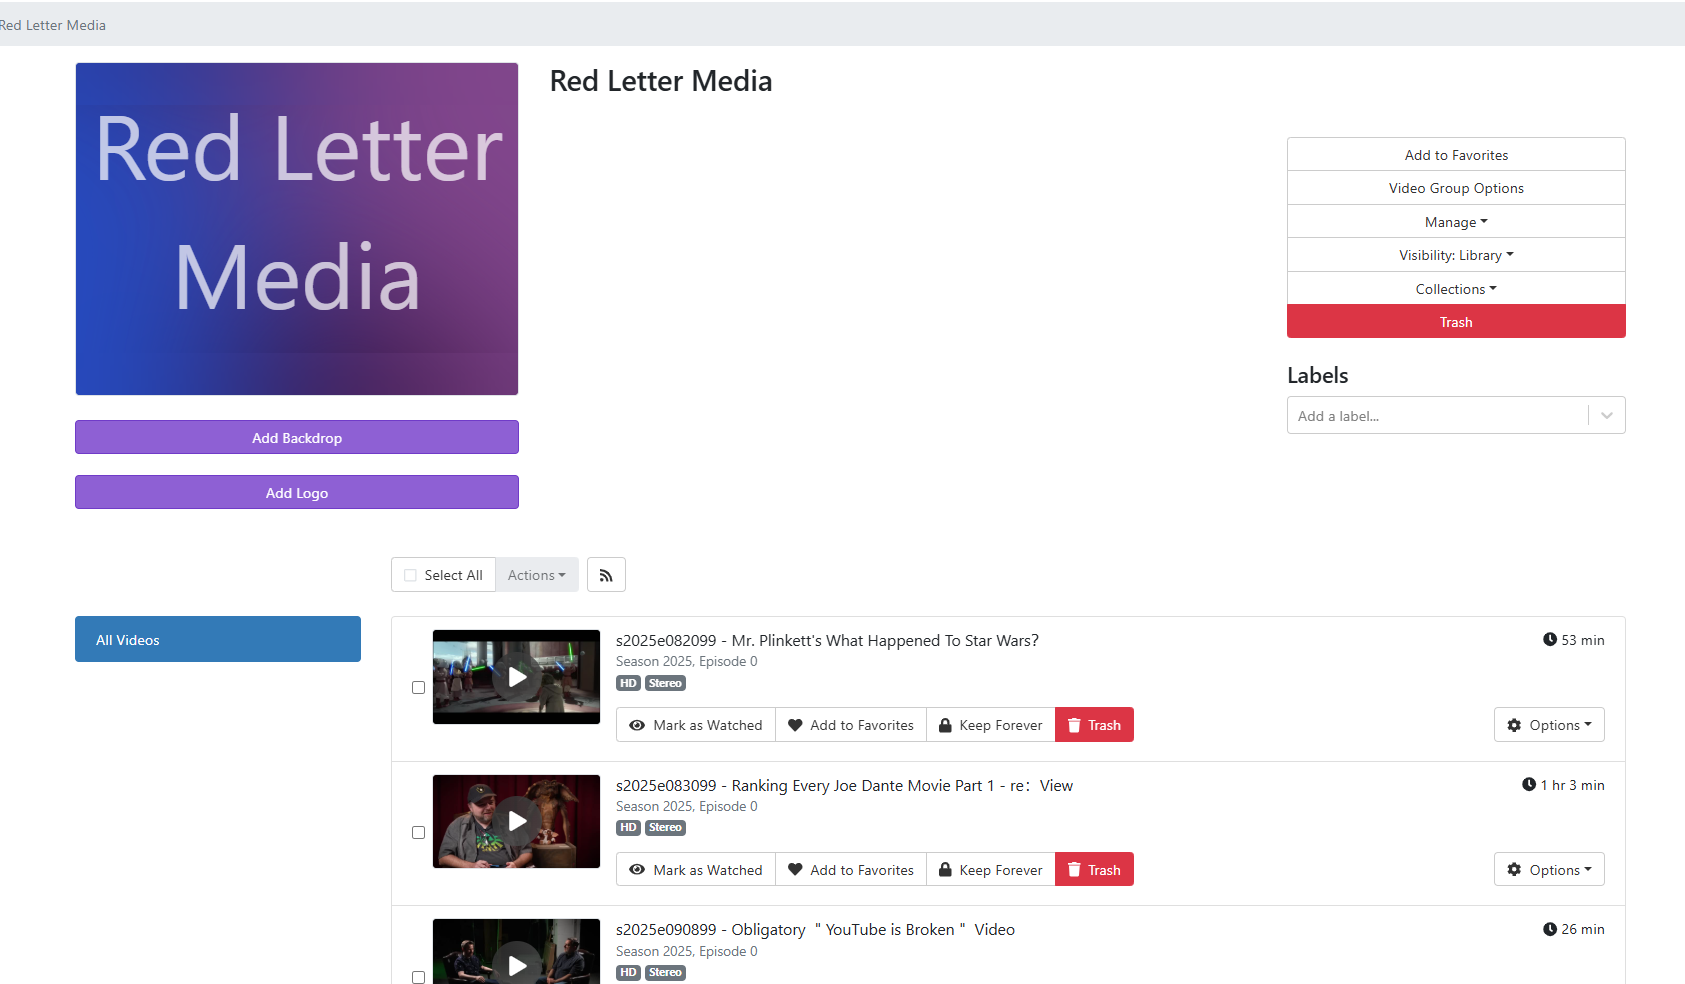Add Joe Dante episode to favorites
This screenshot has width=1685, height=984.
851,870
